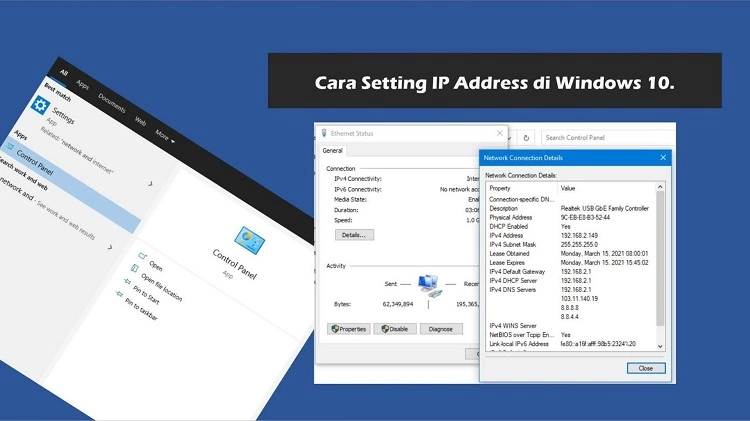Image resolution: width=750 pixels, height=421 pixels.
Task: Close the Network Connection Details window
Action: point(663,157)
